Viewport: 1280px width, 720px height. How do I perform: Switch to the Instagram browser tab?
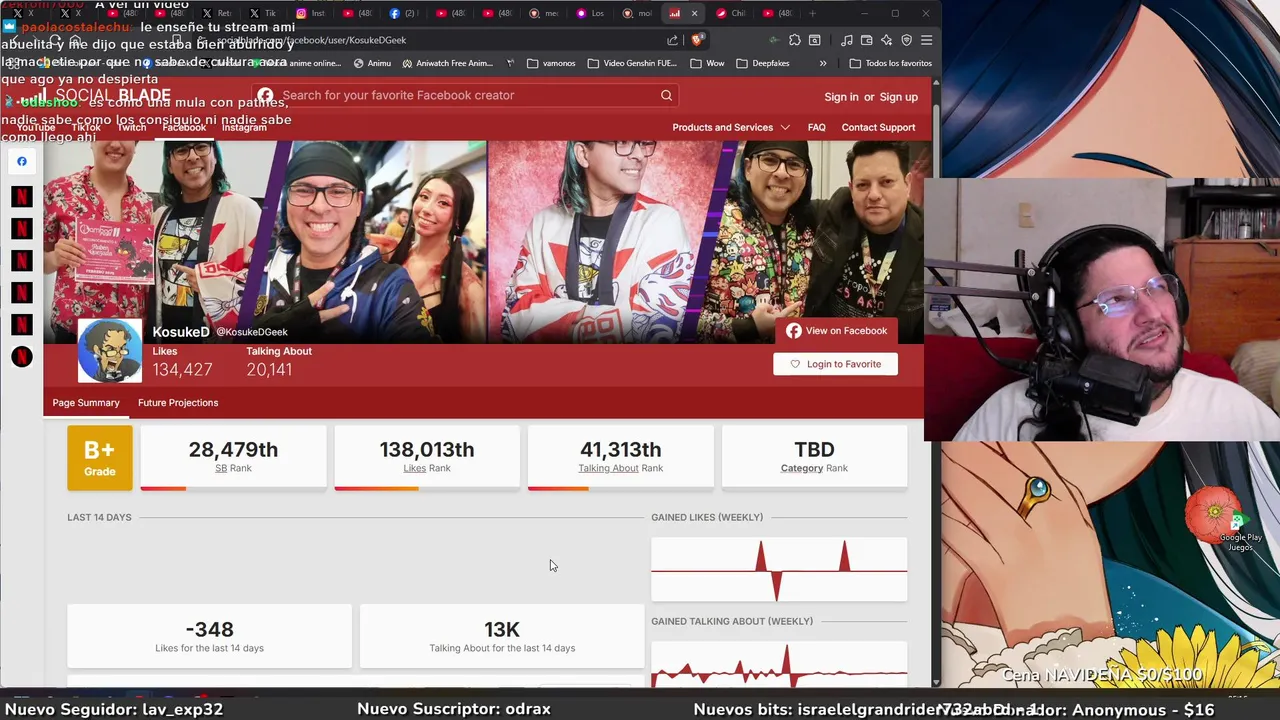(312, 13)
